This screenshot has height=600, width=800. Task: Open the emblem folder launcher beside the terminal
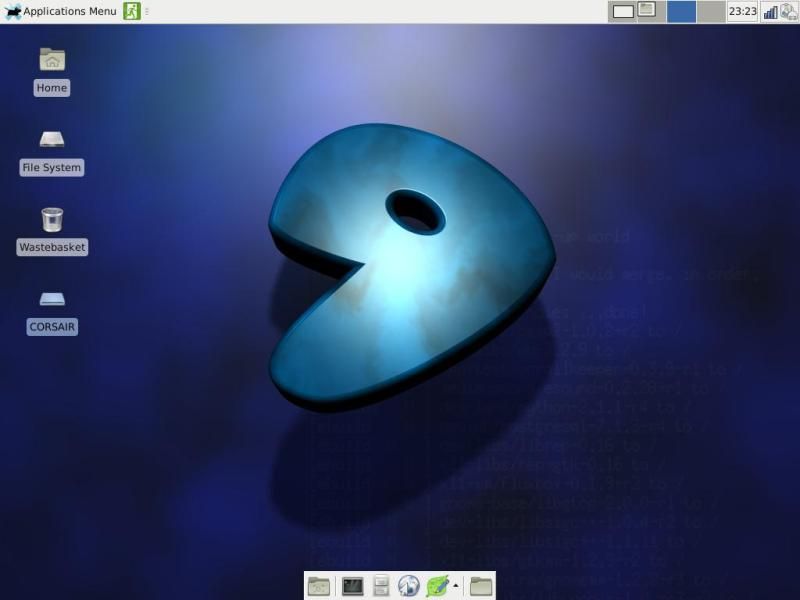coord(319,586)
